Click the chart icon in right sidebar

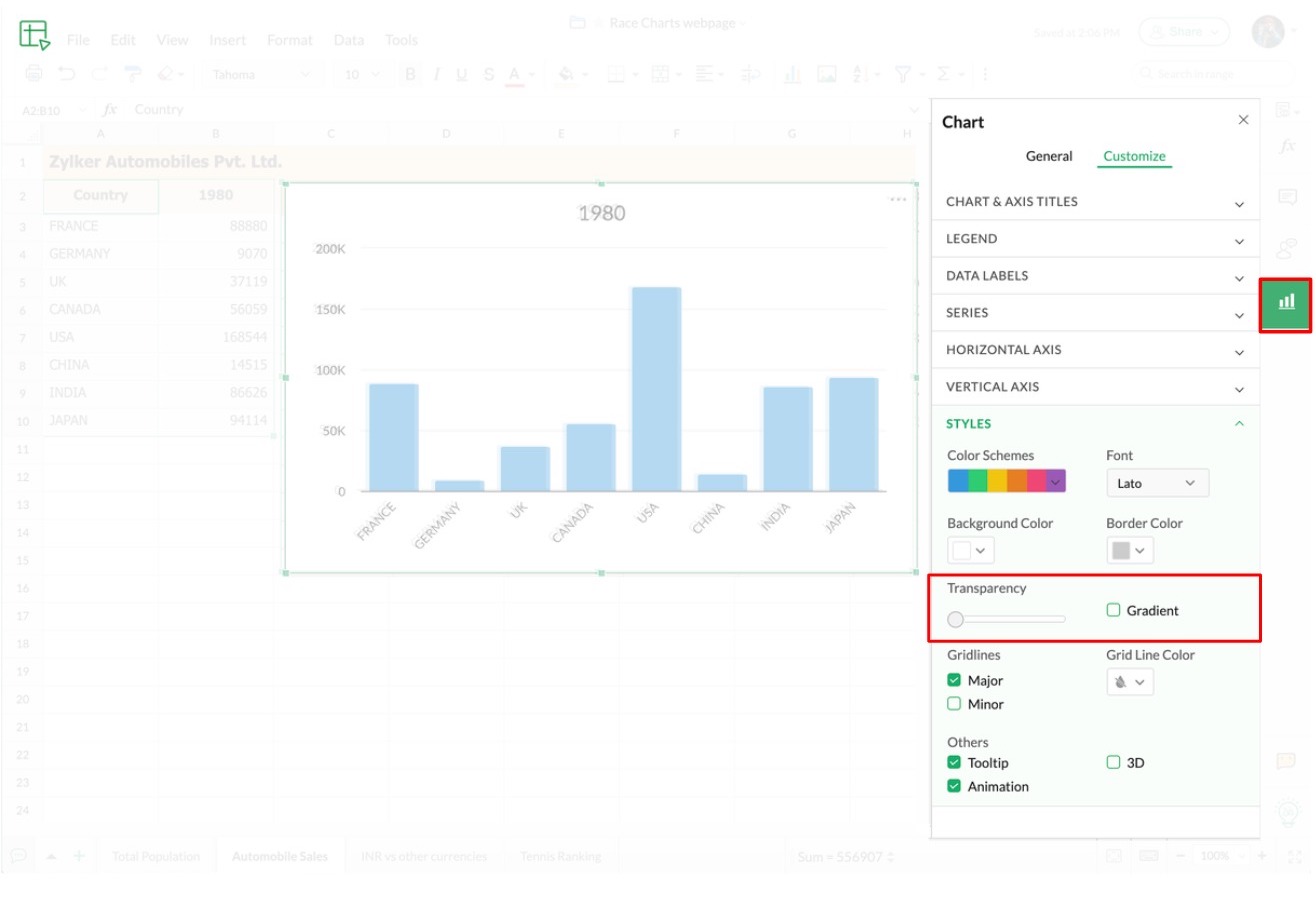tap(1286, 302)
